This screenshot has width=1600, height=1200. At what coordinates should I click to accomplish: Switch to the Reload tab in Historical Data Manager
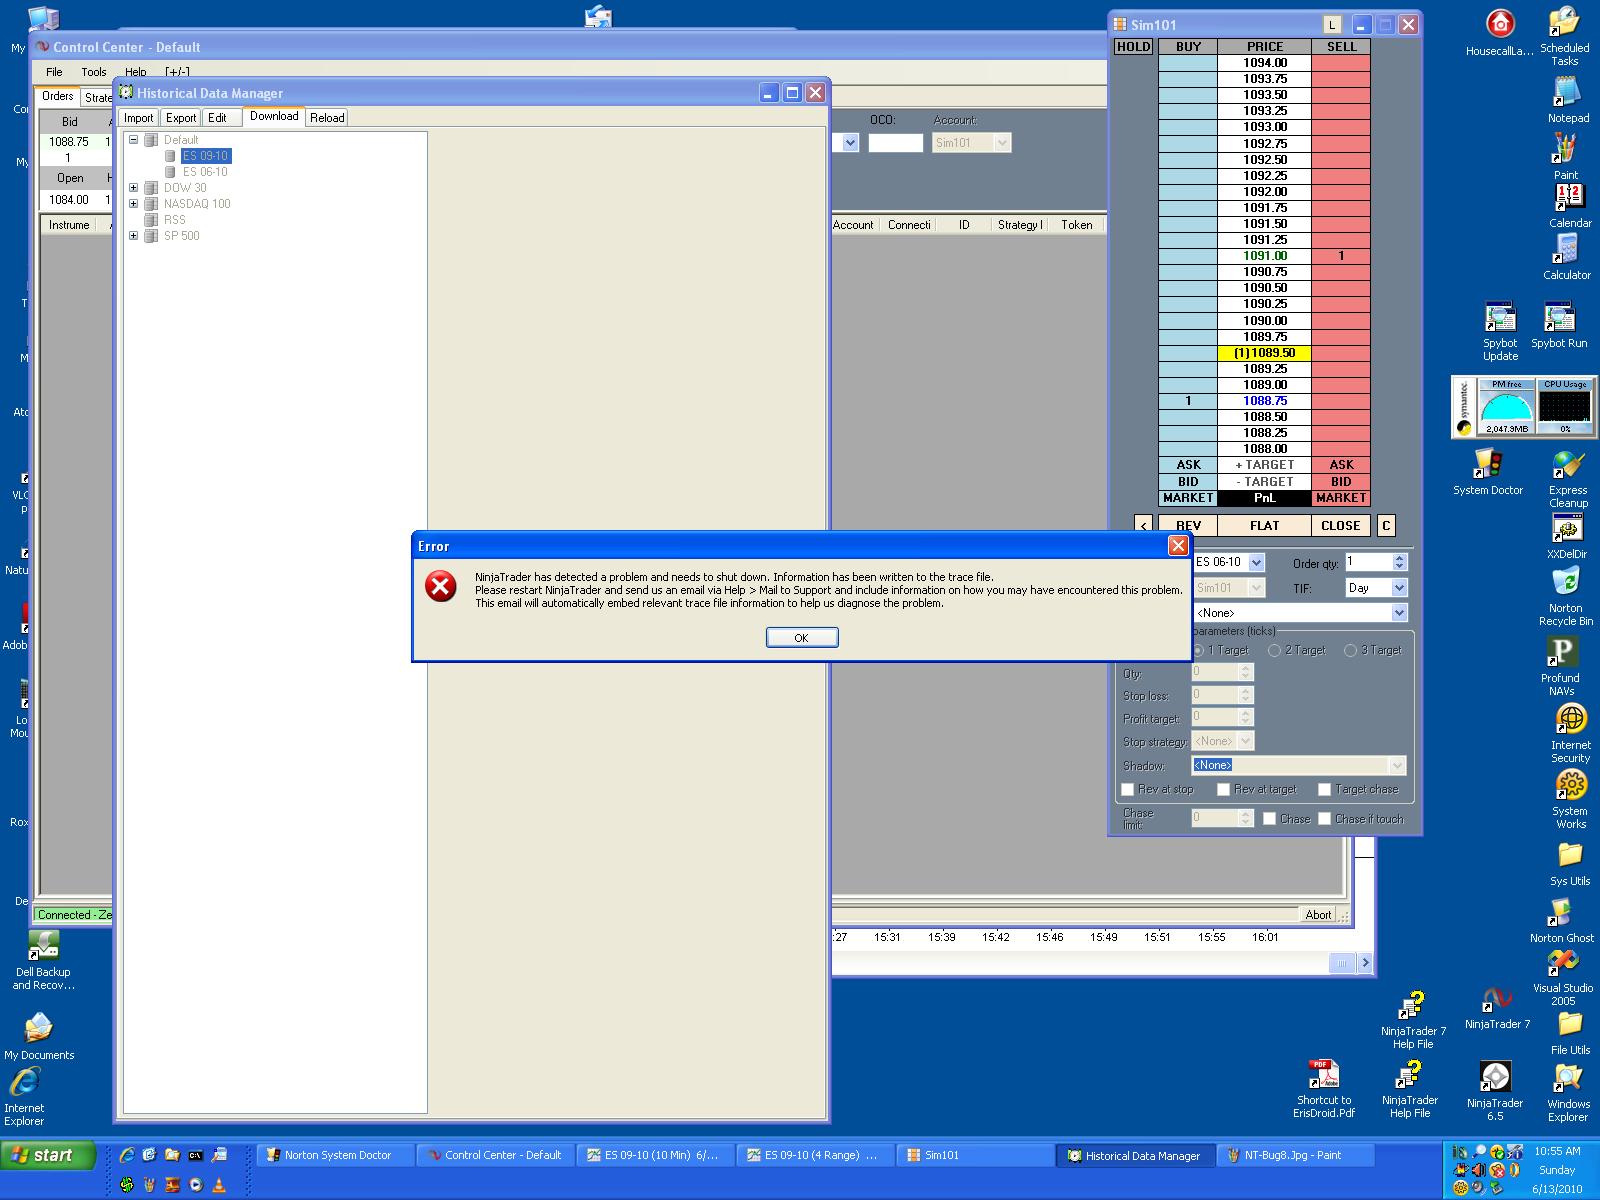[327, 118]
